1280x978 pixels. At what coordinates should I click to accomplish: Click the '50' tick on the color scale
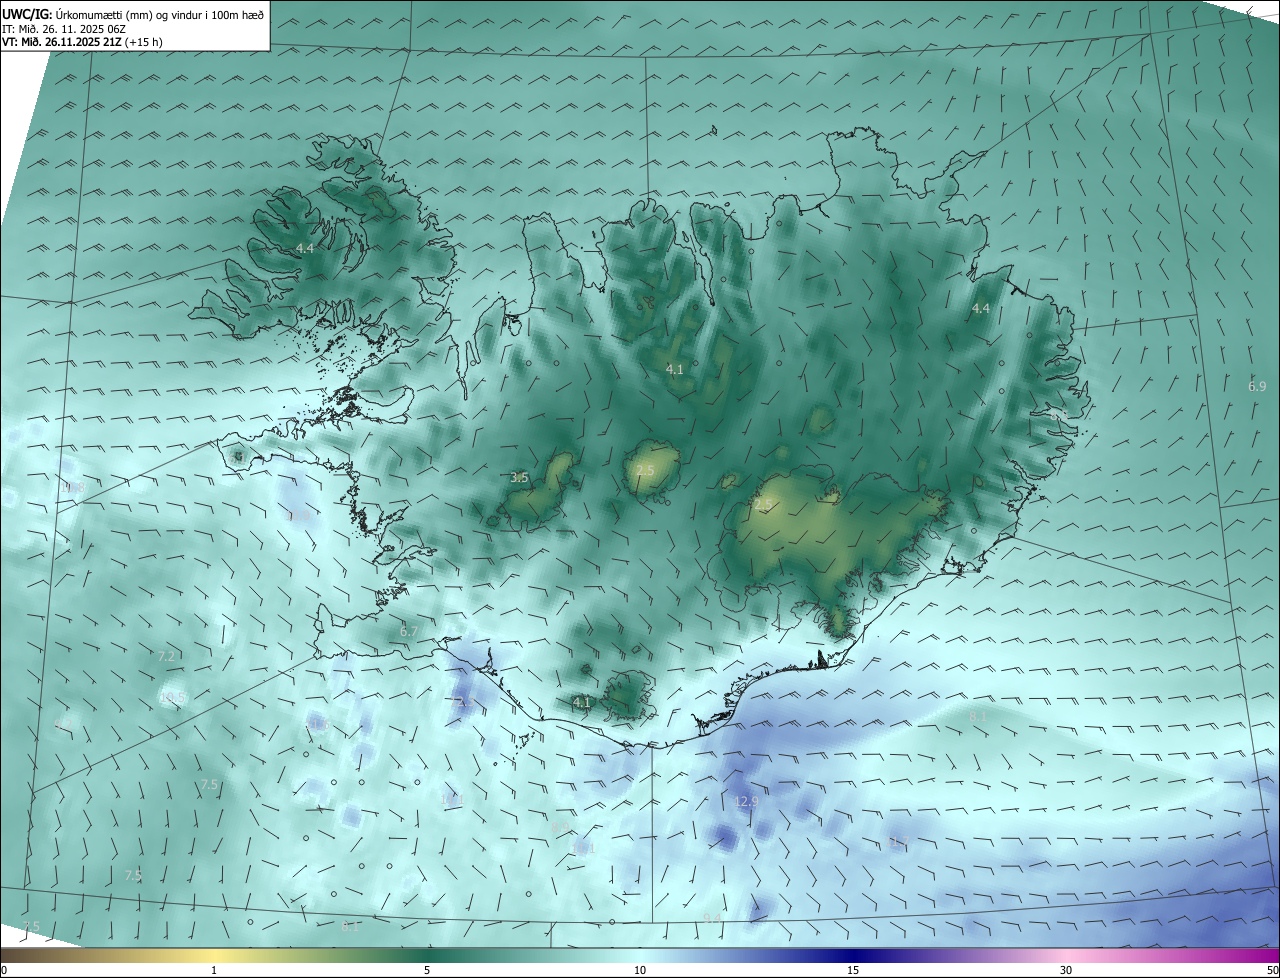[1272, 970]
